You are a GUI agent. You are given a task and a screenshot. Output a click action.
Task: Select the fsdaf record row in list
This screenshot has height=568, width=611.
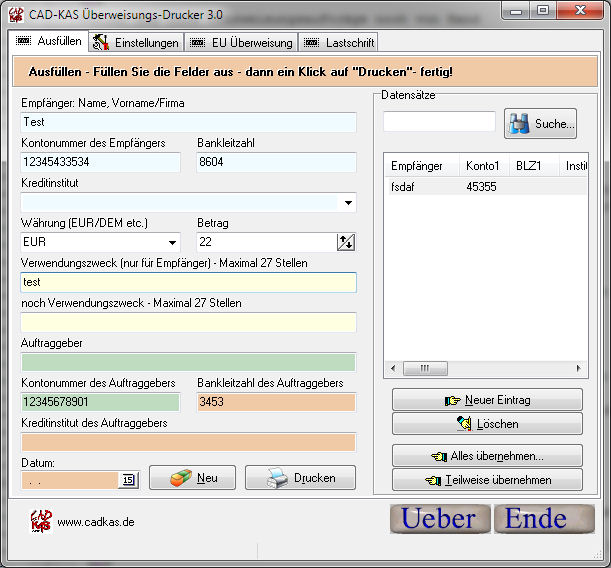pos(420,186)
